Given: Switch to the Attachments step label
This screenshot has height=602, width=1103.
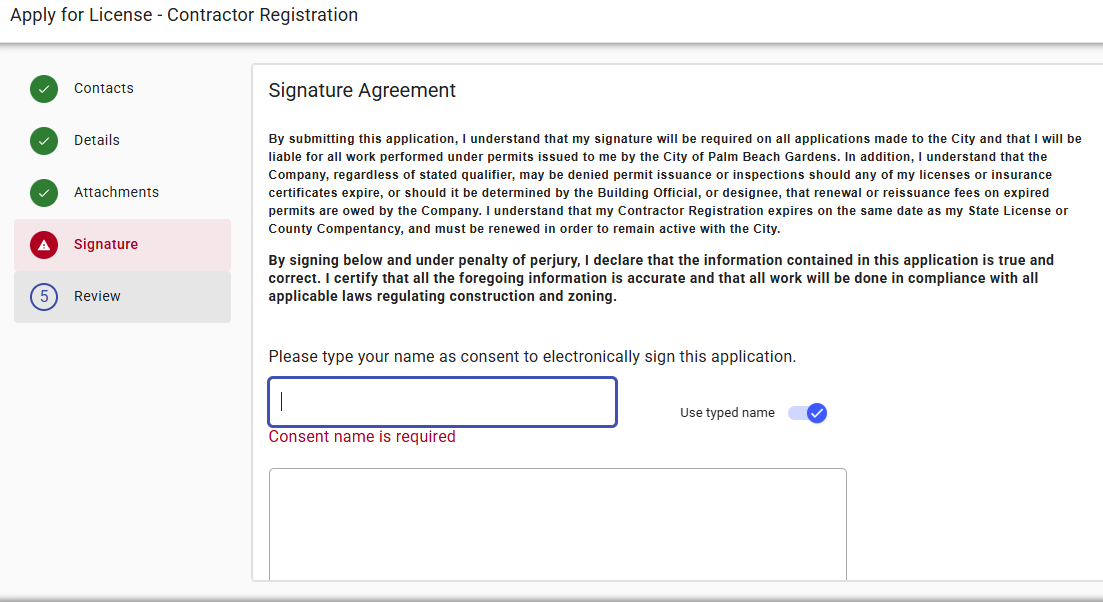Looking at the screenshot, I should [x=116, y=193].
